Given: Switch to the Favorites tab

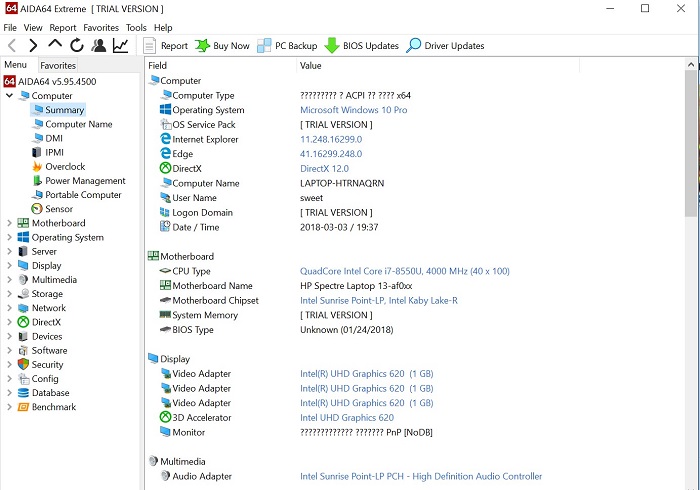Looking at the screenshot, I should (58, 66).
